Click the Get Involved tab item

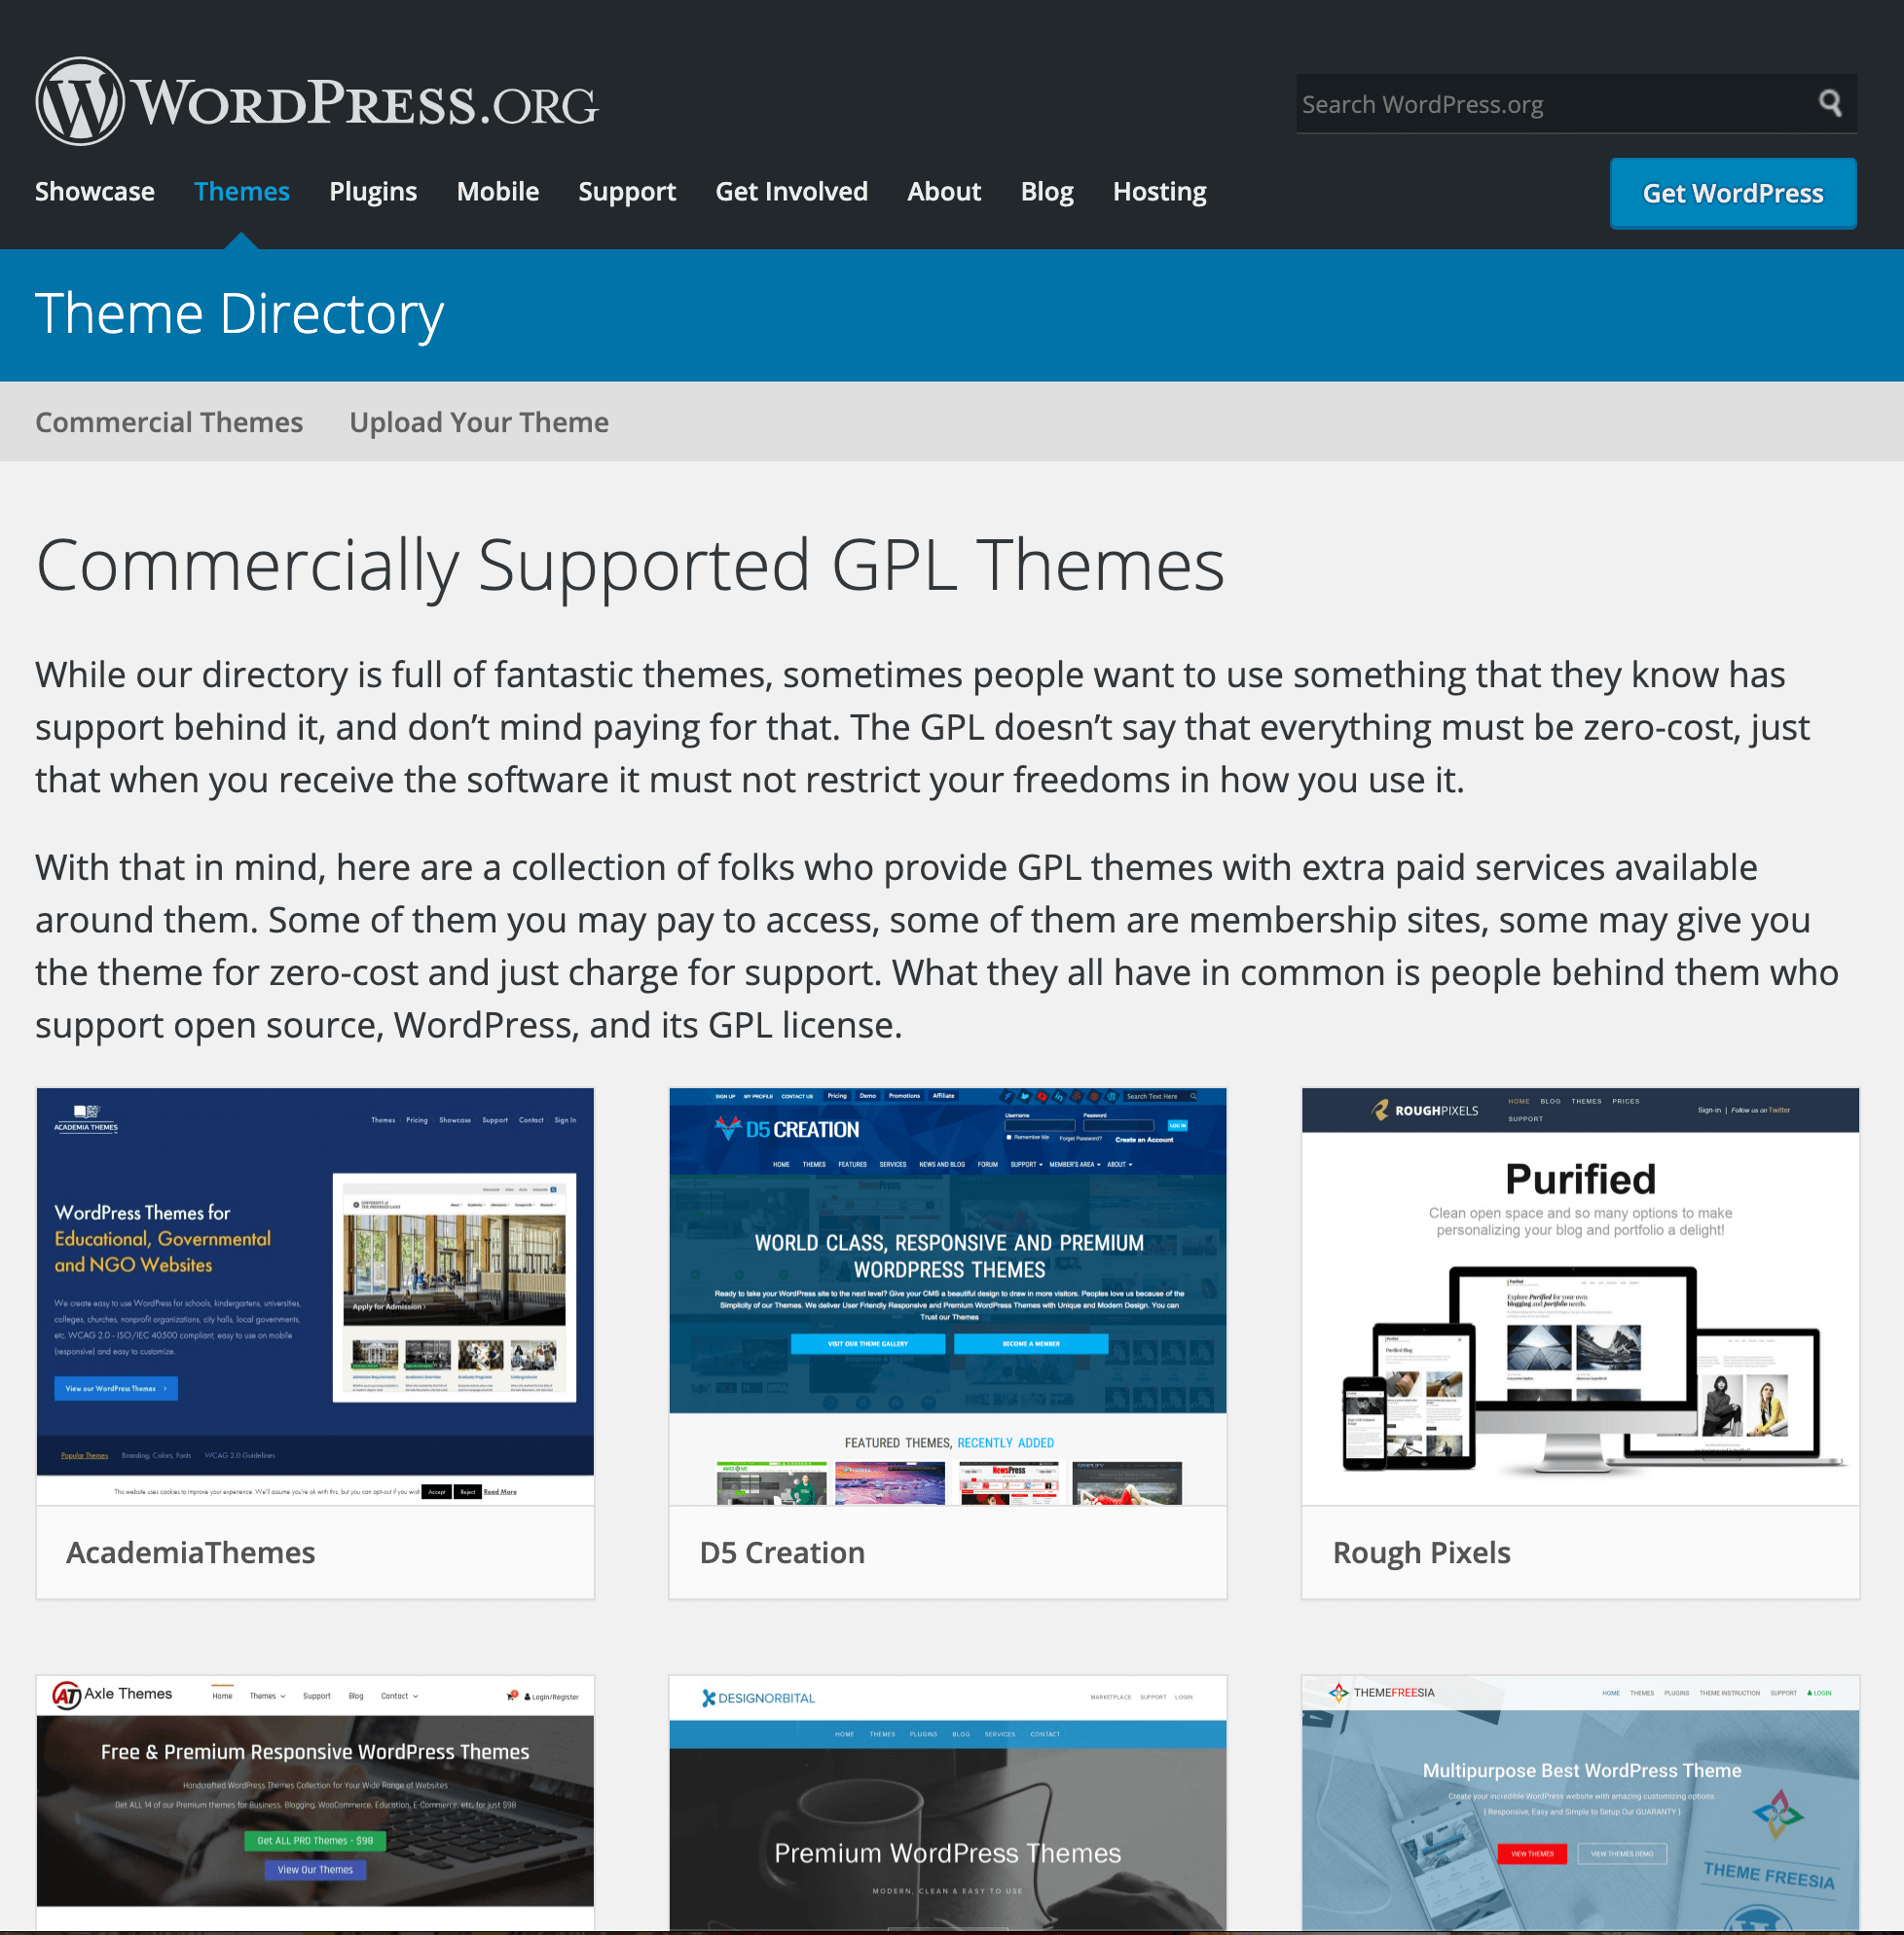click(791, 192)
